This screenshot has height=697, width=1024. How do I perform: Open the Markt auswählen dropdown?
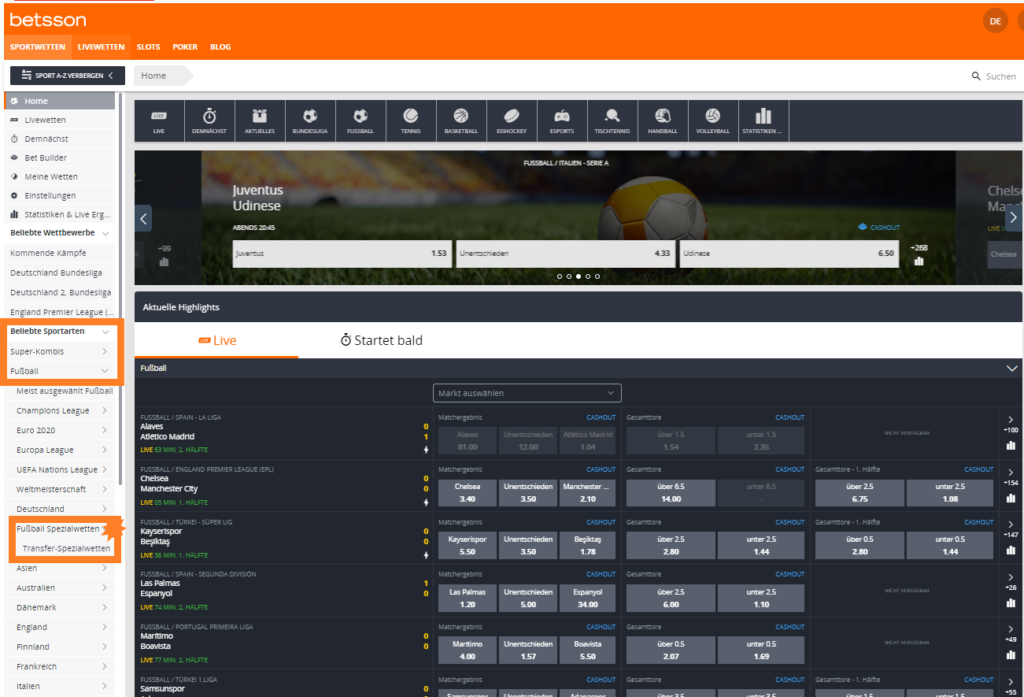tap(527, 393)
